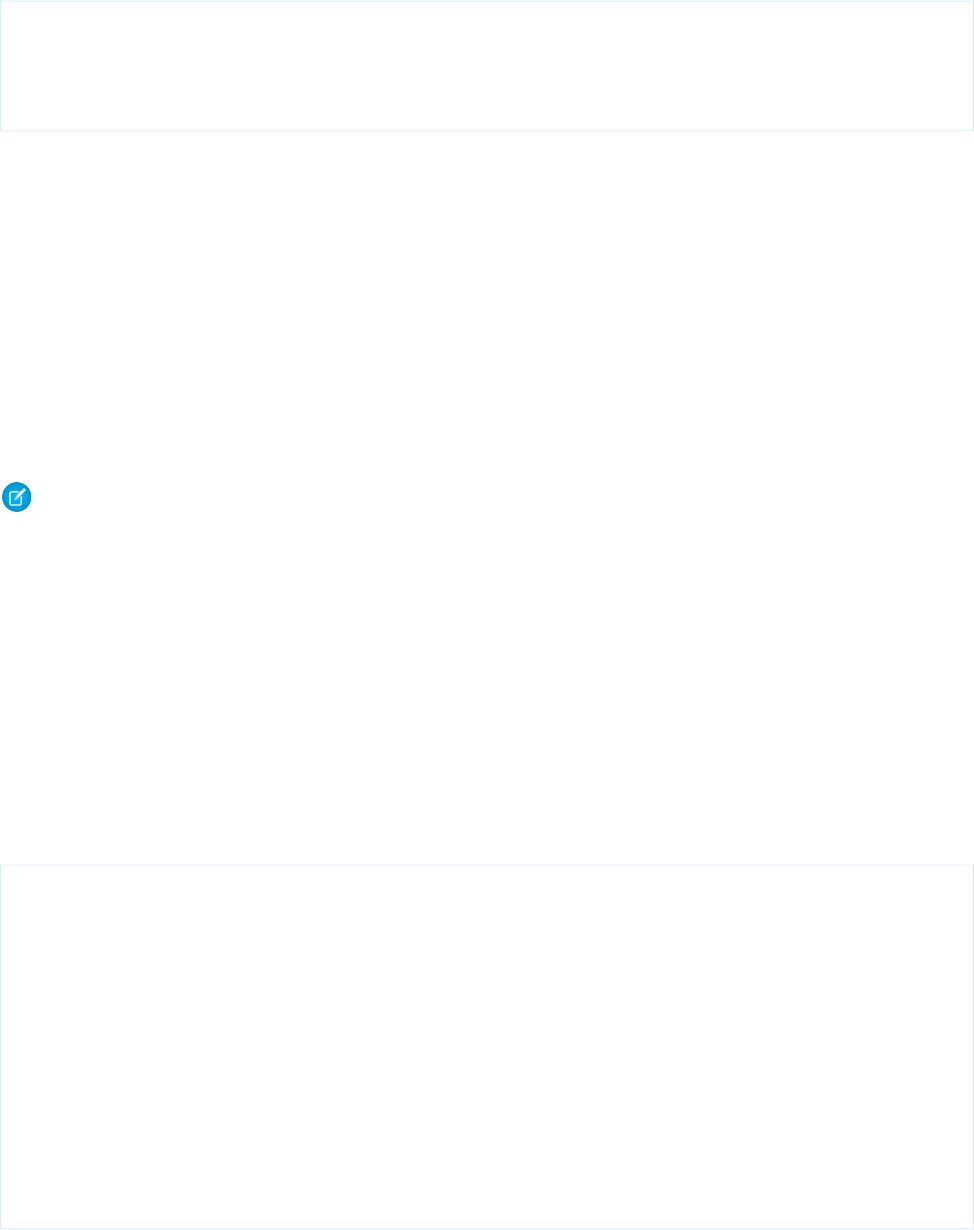The width and height of the screenshot is (974, 1230).
Task: Click inside the top empty bordered box
Action: (487, 65)
